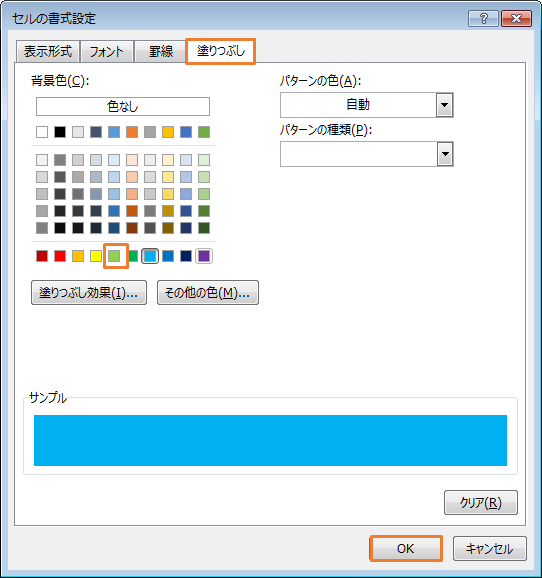Select the purple standard color swatch
This screenshot has height=578, width=542.
coord(204,256)
